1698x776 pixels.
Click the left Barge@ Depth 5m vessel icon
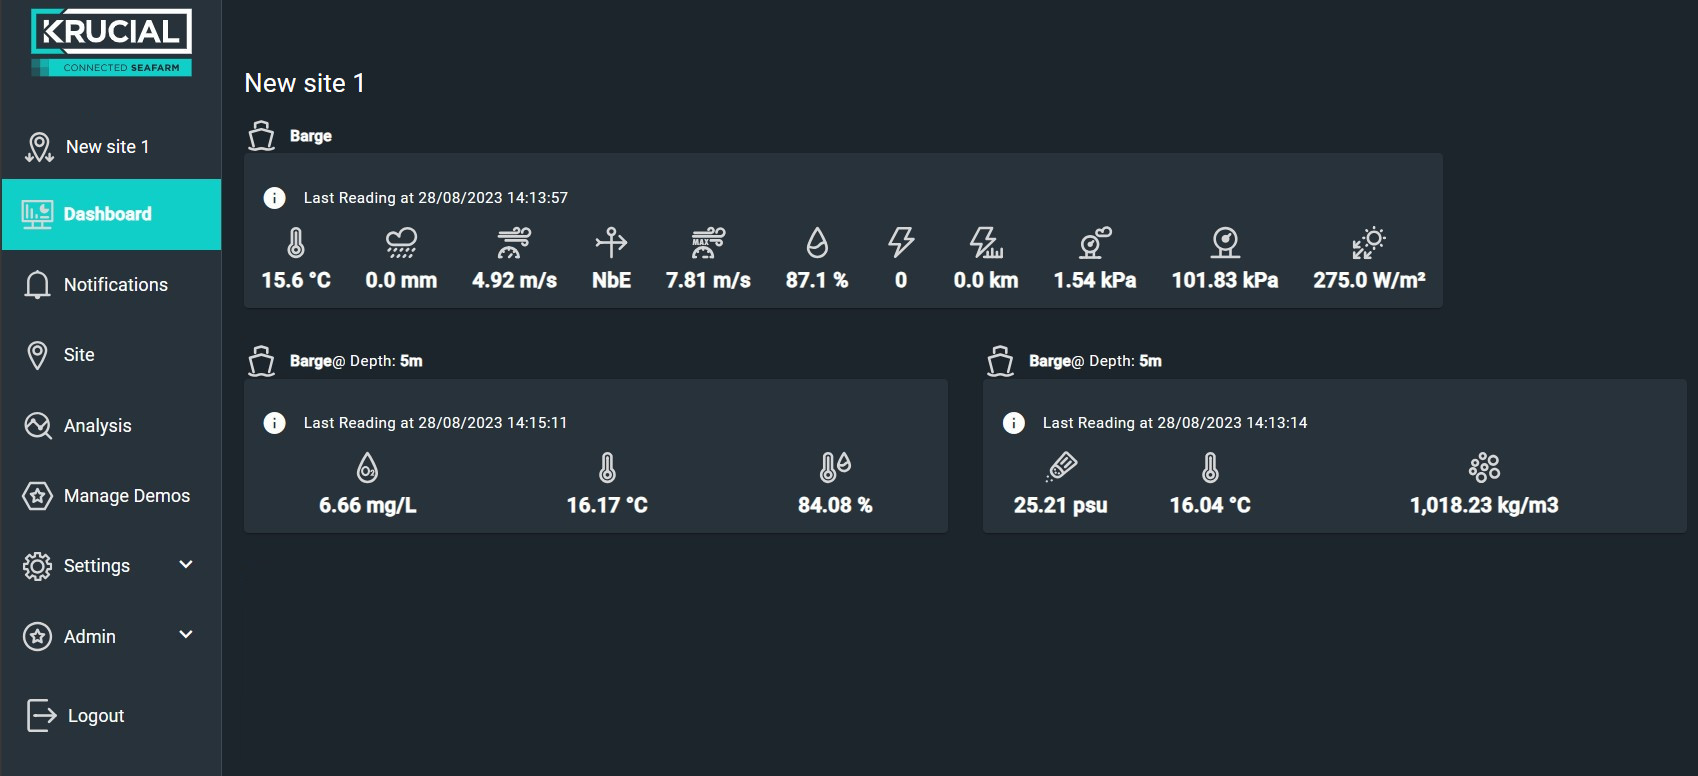262,361
